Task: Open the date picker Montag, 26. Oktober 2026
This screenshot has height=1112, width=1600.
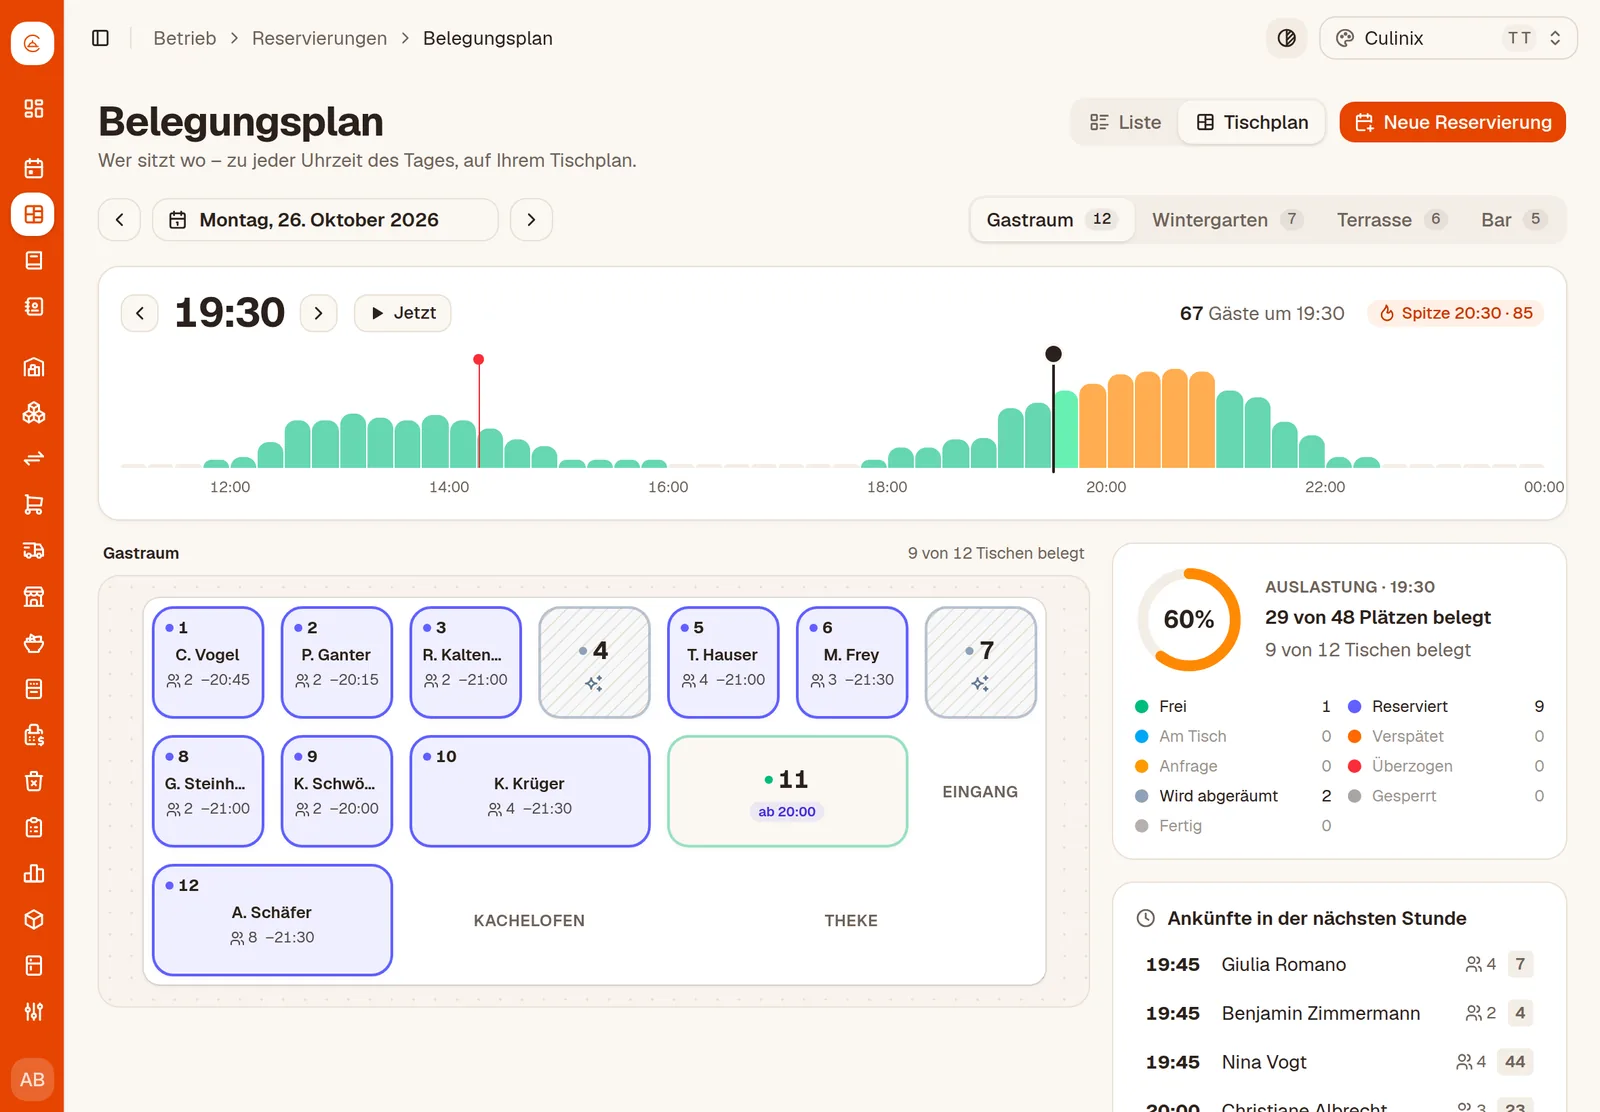Action: coord(325,220)
